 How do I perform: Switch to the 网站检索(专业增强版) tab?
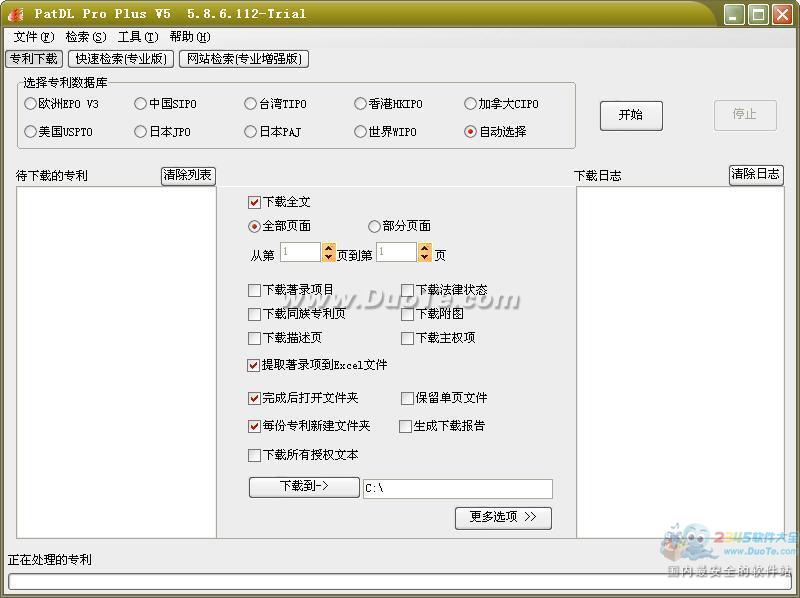(x=244, y=59)
